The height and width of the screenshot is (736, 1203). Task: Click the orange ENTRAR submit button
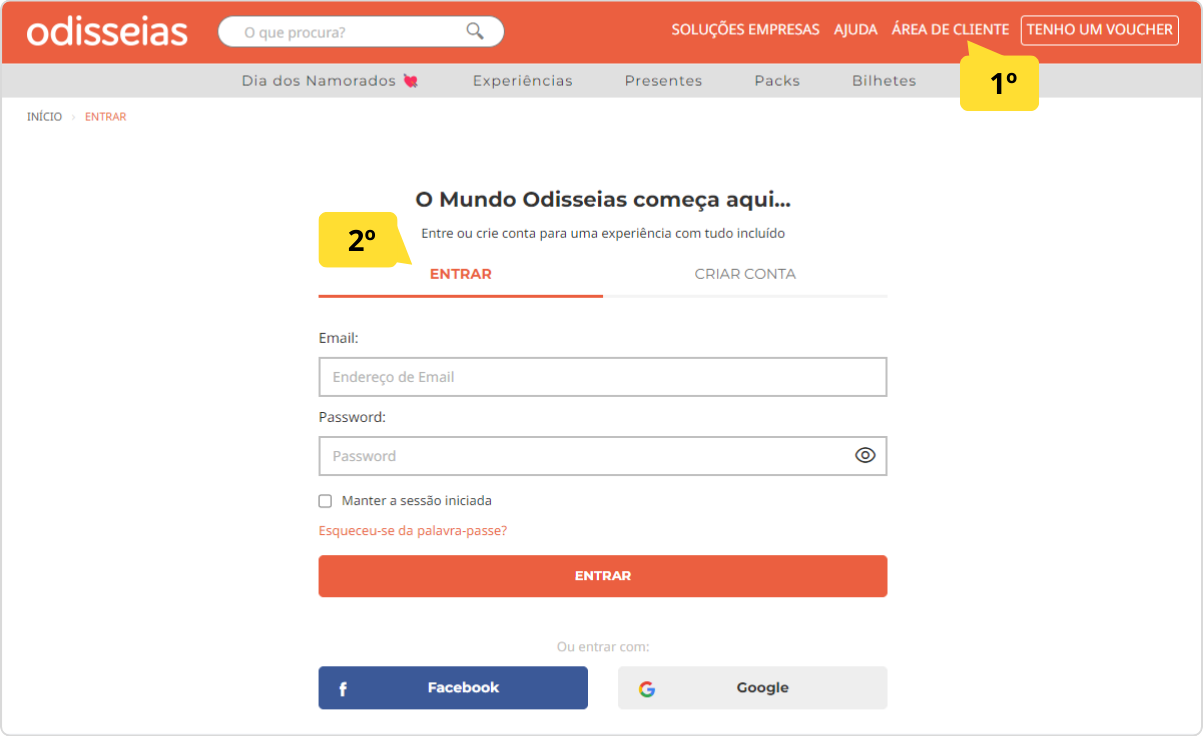603,576
